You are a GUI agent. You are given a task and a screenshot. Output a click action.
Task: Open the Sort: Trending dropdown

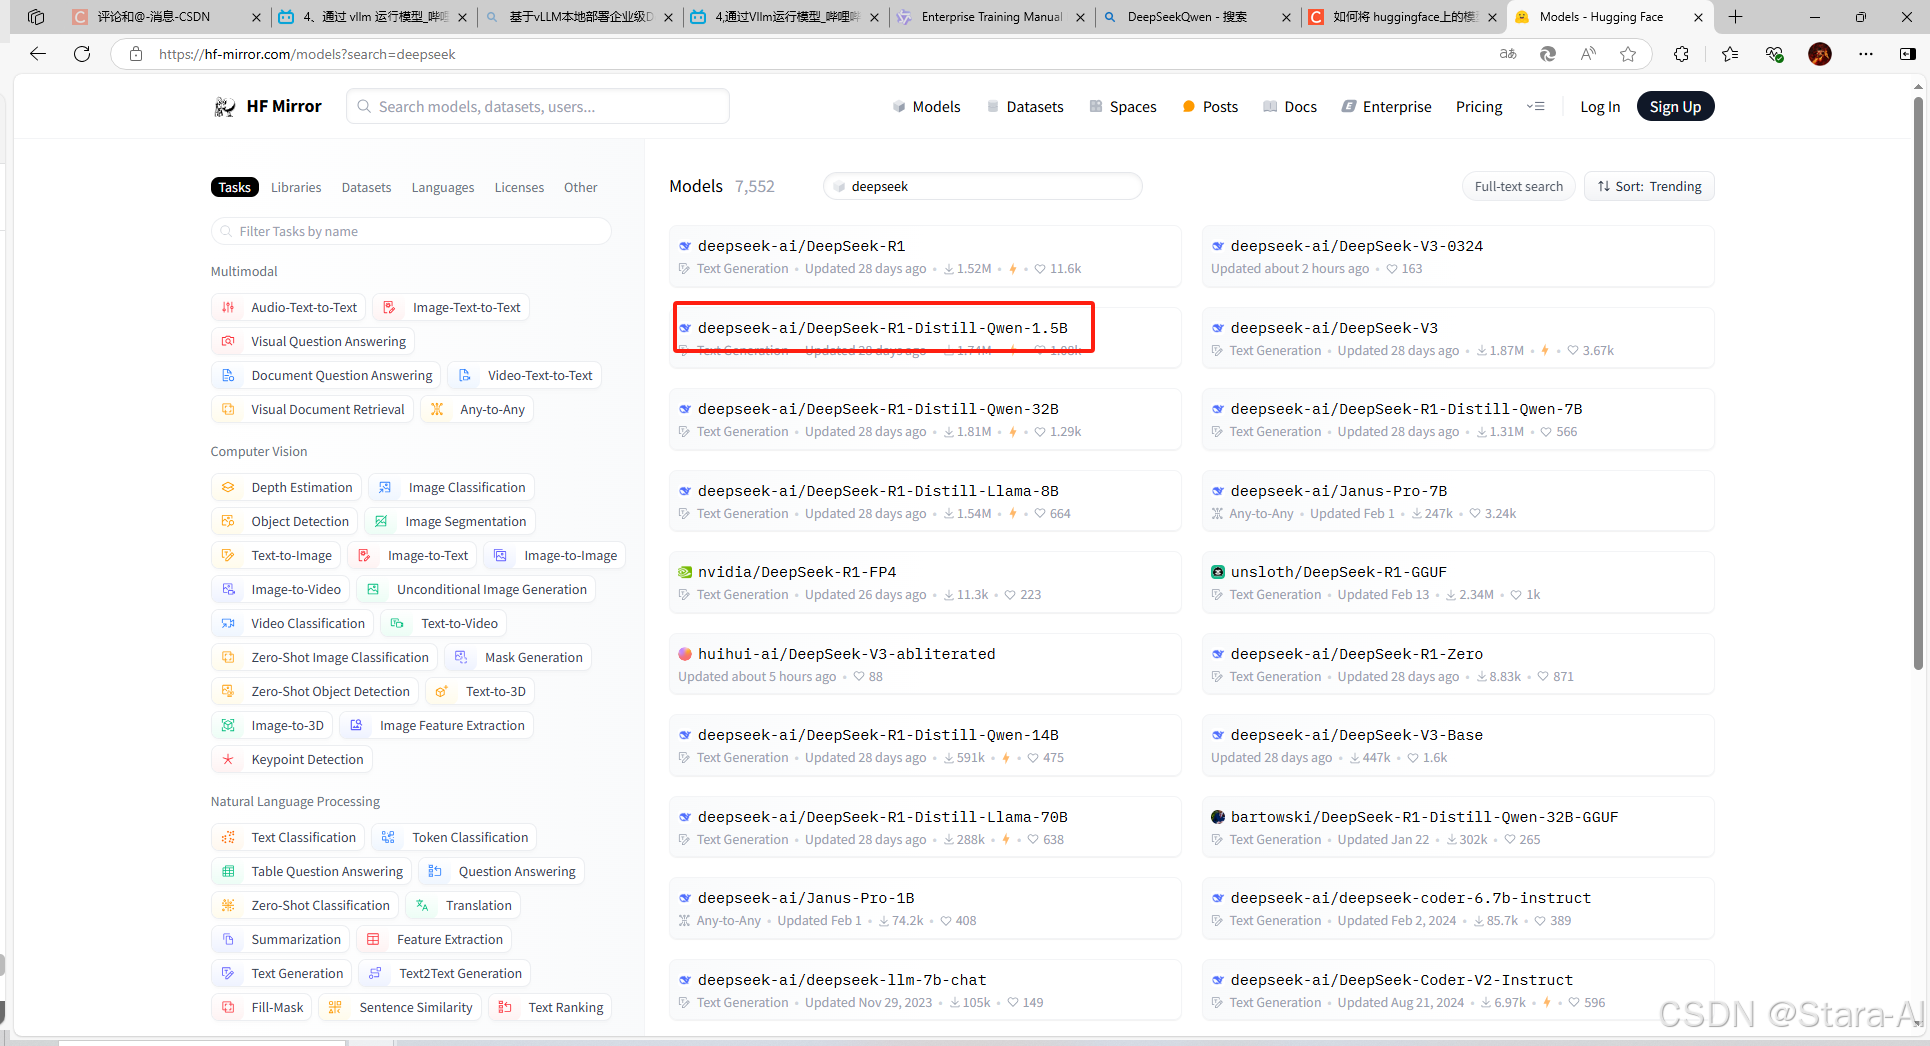[x=1649, y=186]
